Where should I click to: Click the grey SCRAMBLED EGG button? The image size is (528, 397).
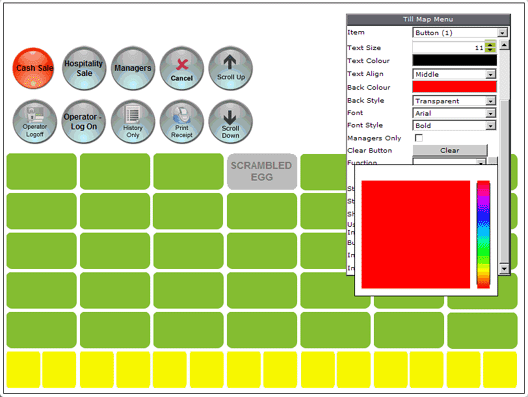[262, 171]
